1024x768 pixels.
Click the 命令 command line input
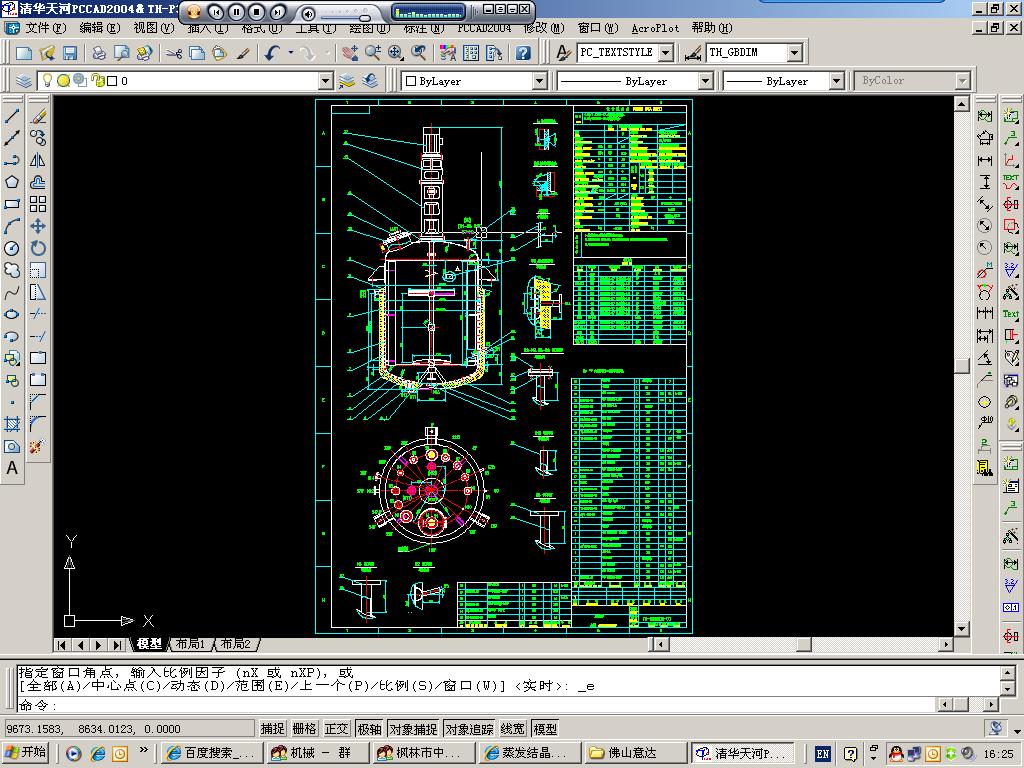(477, 705)
